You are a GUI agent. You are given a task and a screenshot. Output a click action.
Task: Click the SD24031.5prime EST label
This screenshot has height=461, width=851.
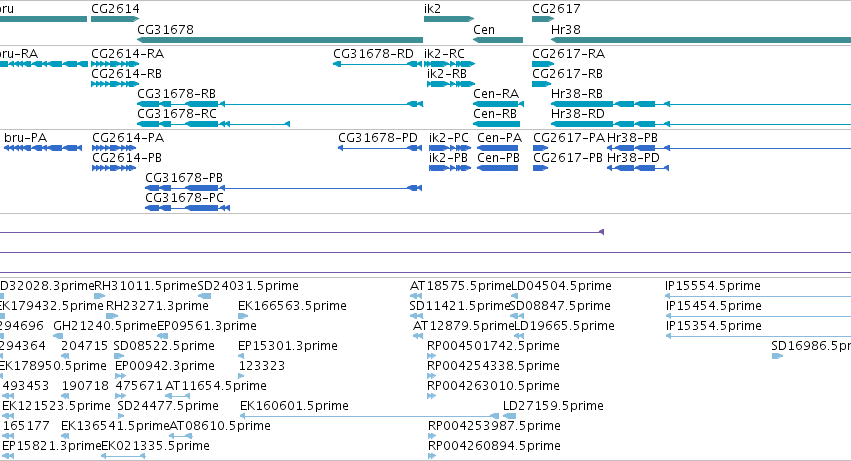(x=248, y=286)
